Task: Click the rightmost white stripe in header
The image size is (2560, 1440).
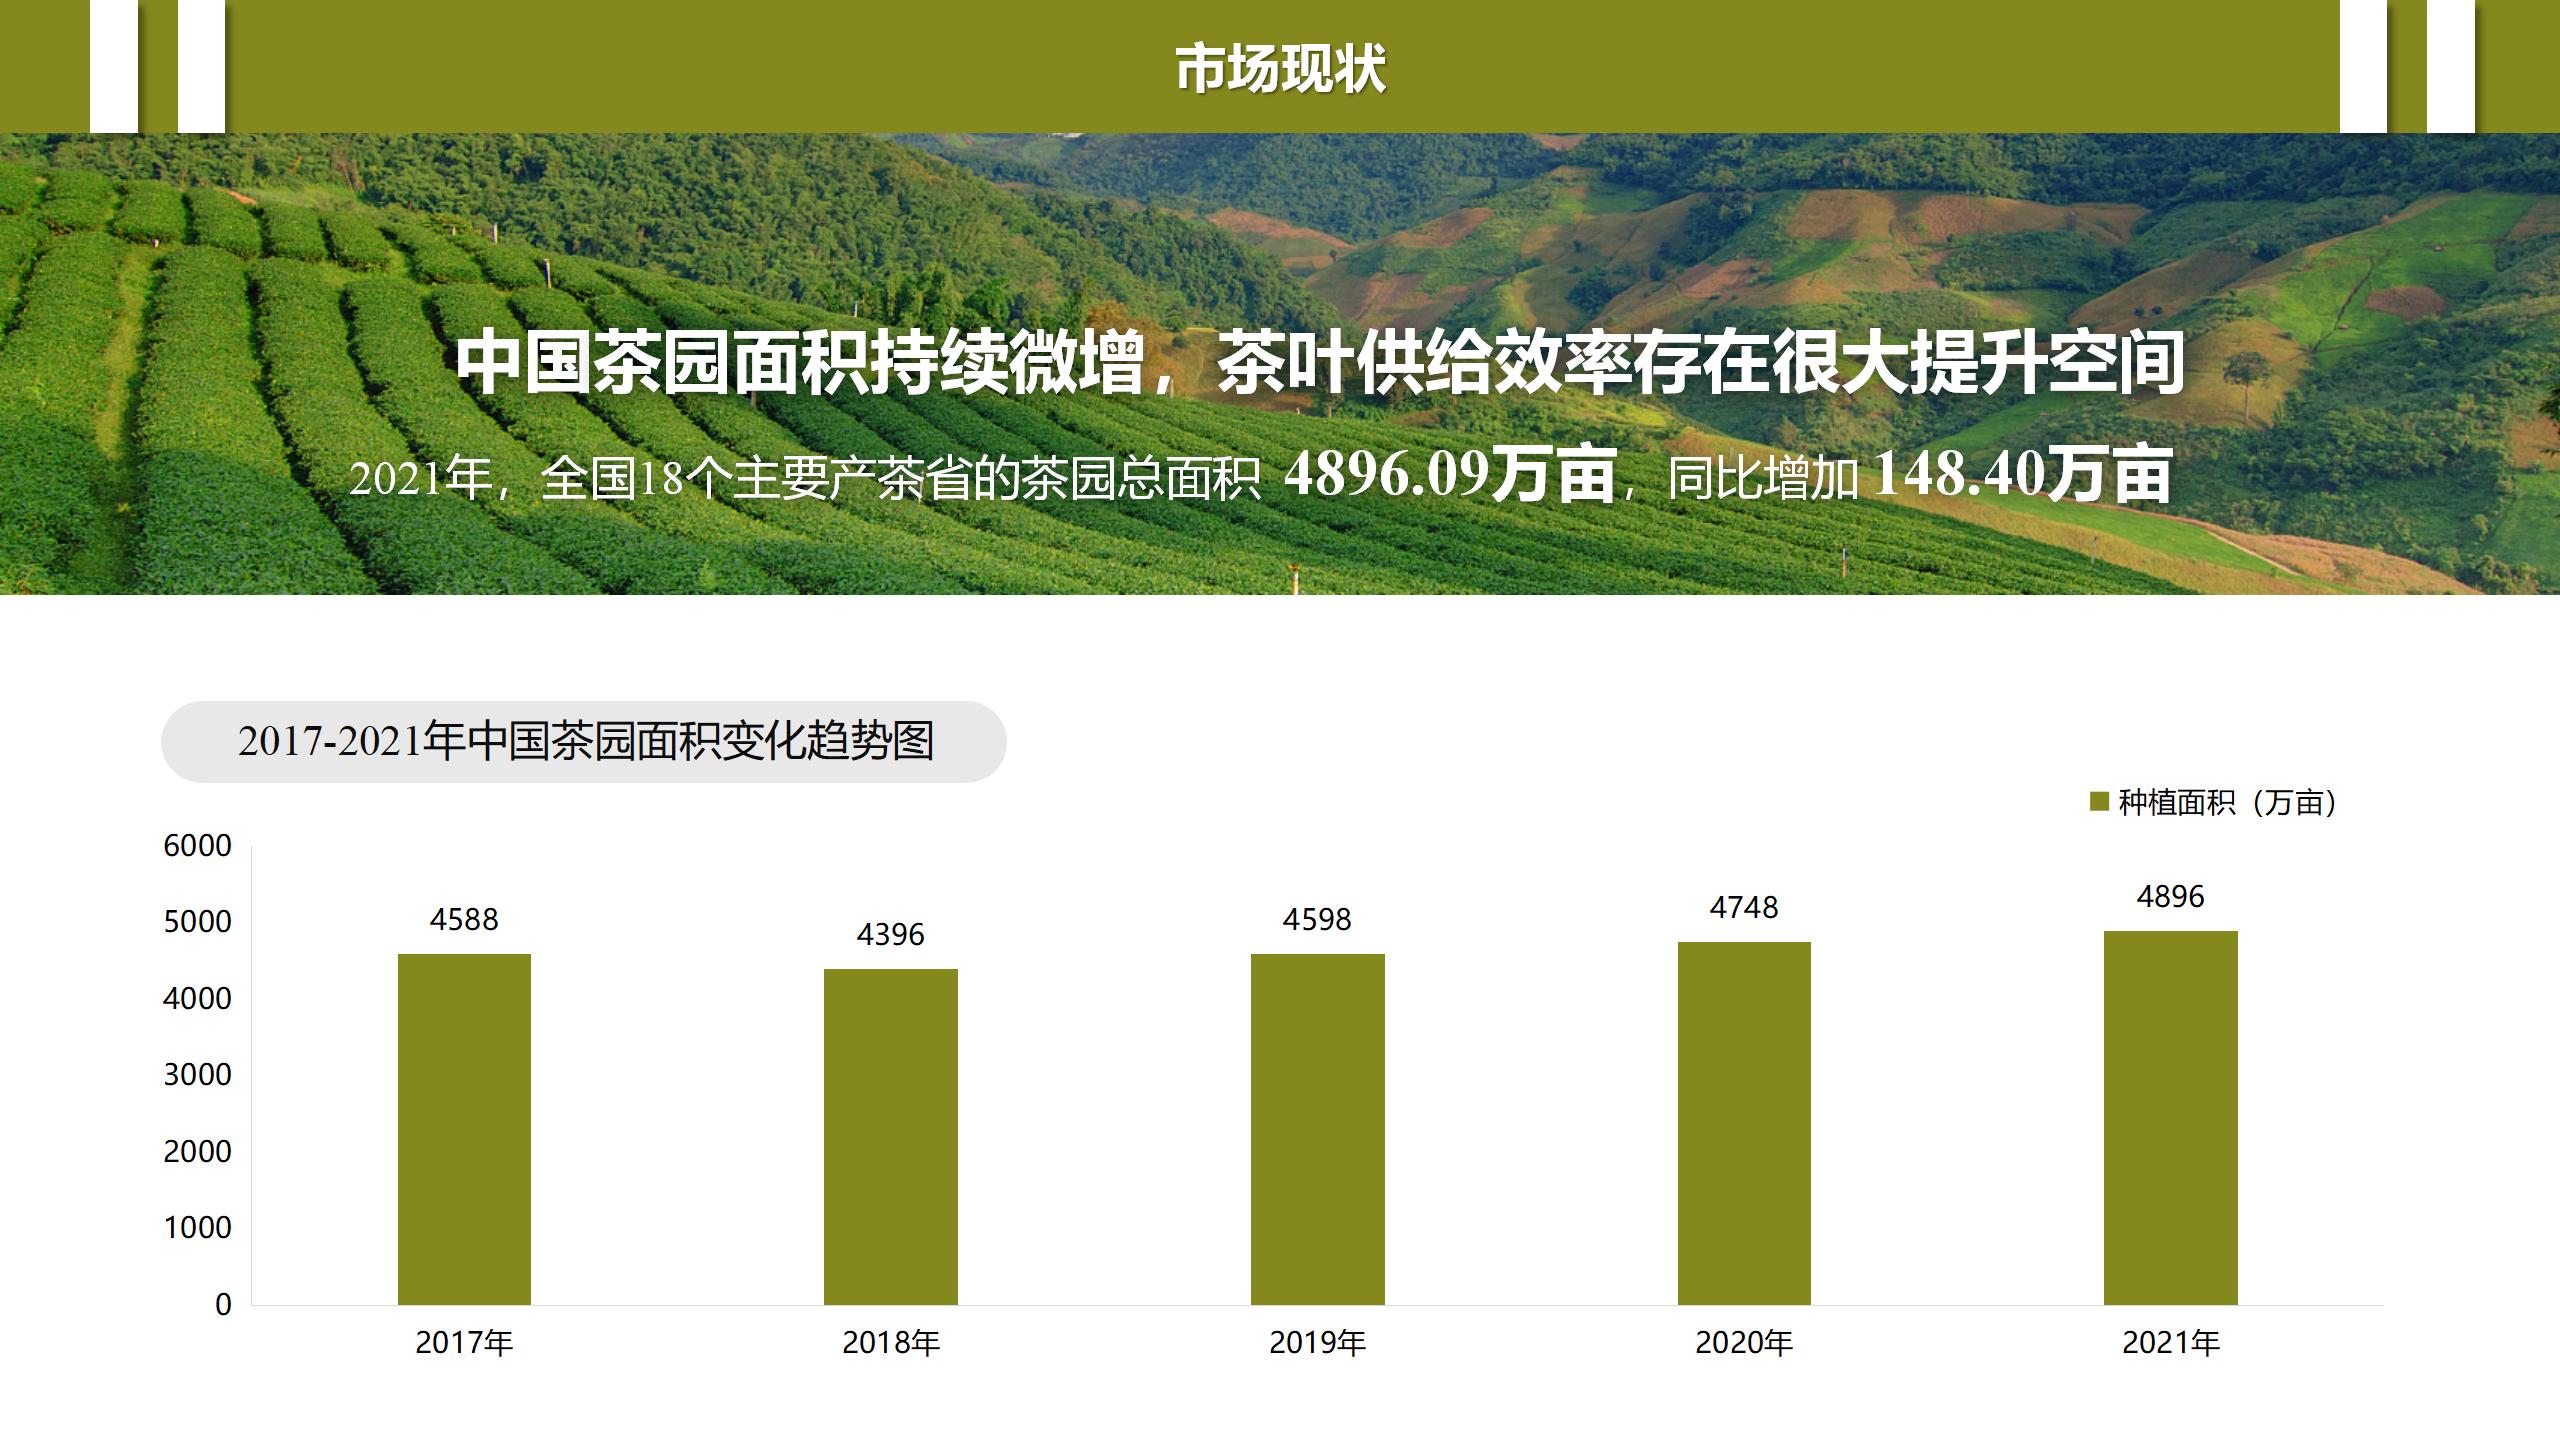Action: point(2450,66)
